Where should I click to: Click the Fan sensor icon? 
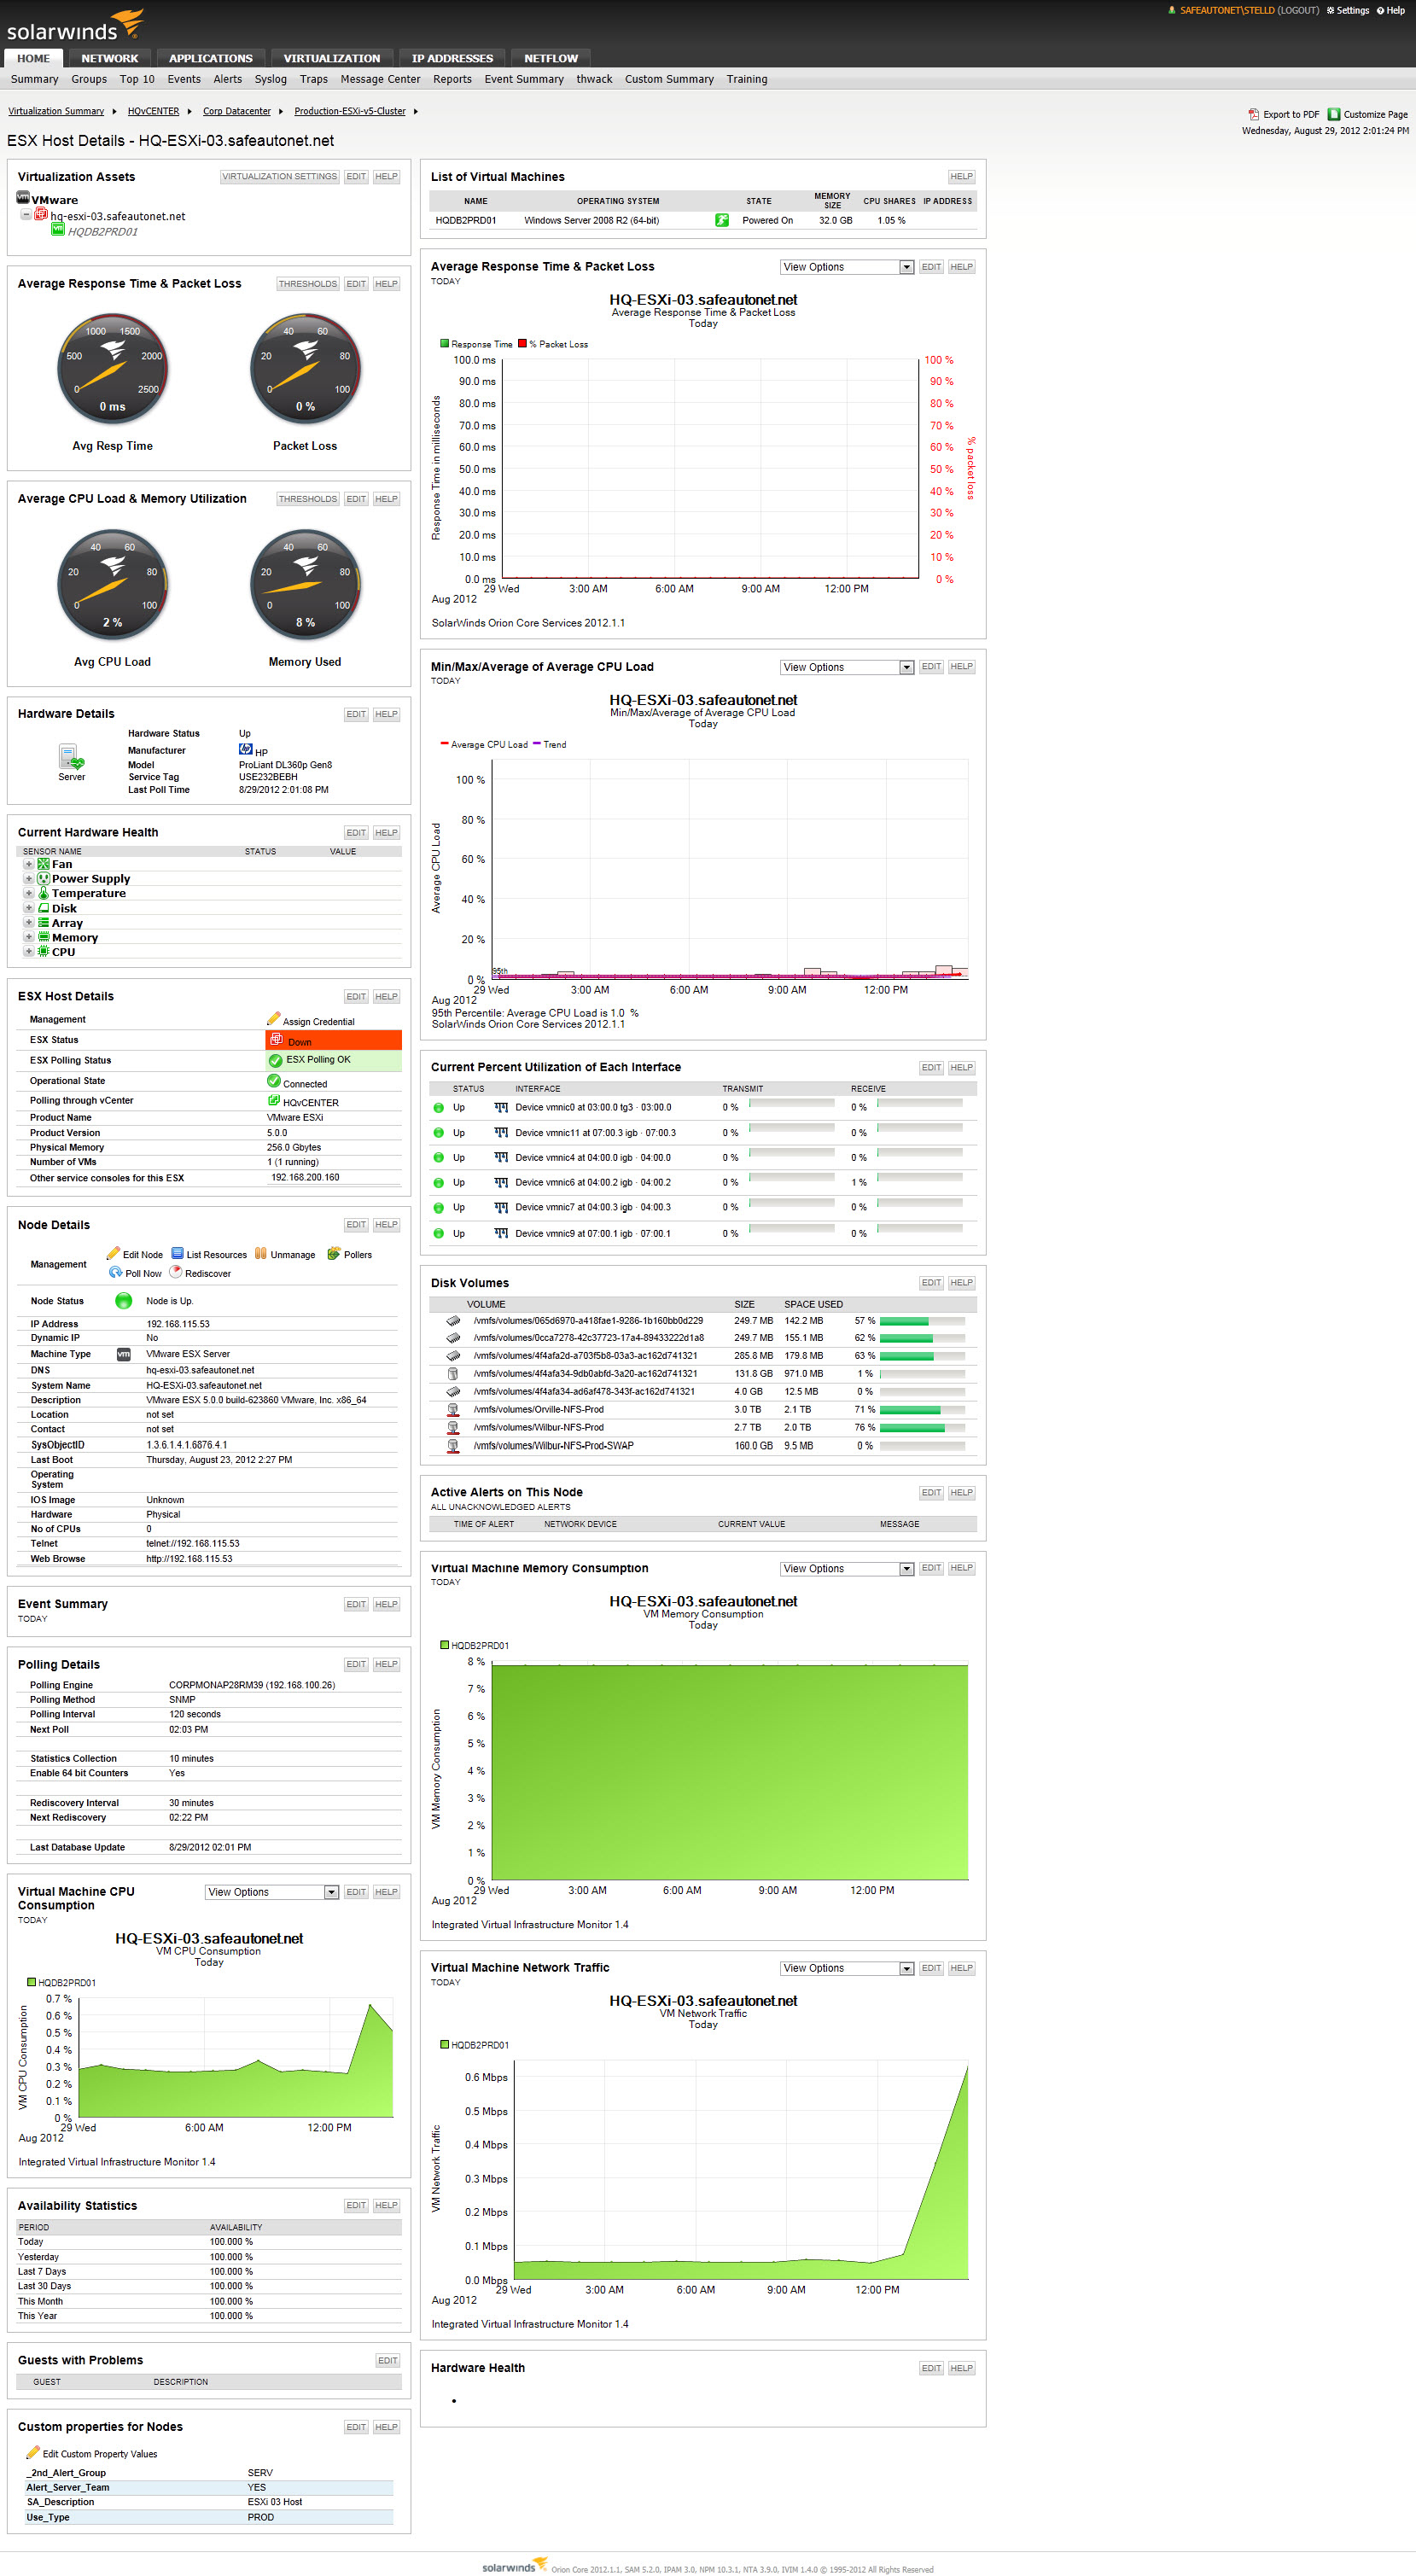(x=43, y=864)
